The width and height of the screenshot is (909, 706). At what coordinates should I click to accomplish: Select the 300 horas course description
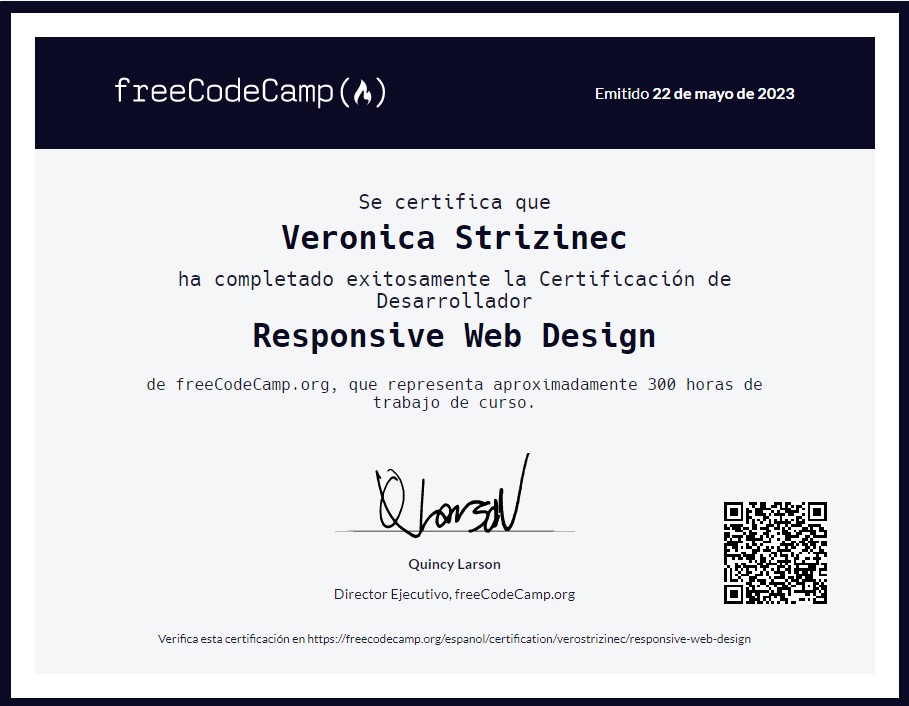(x=455, y=384)
